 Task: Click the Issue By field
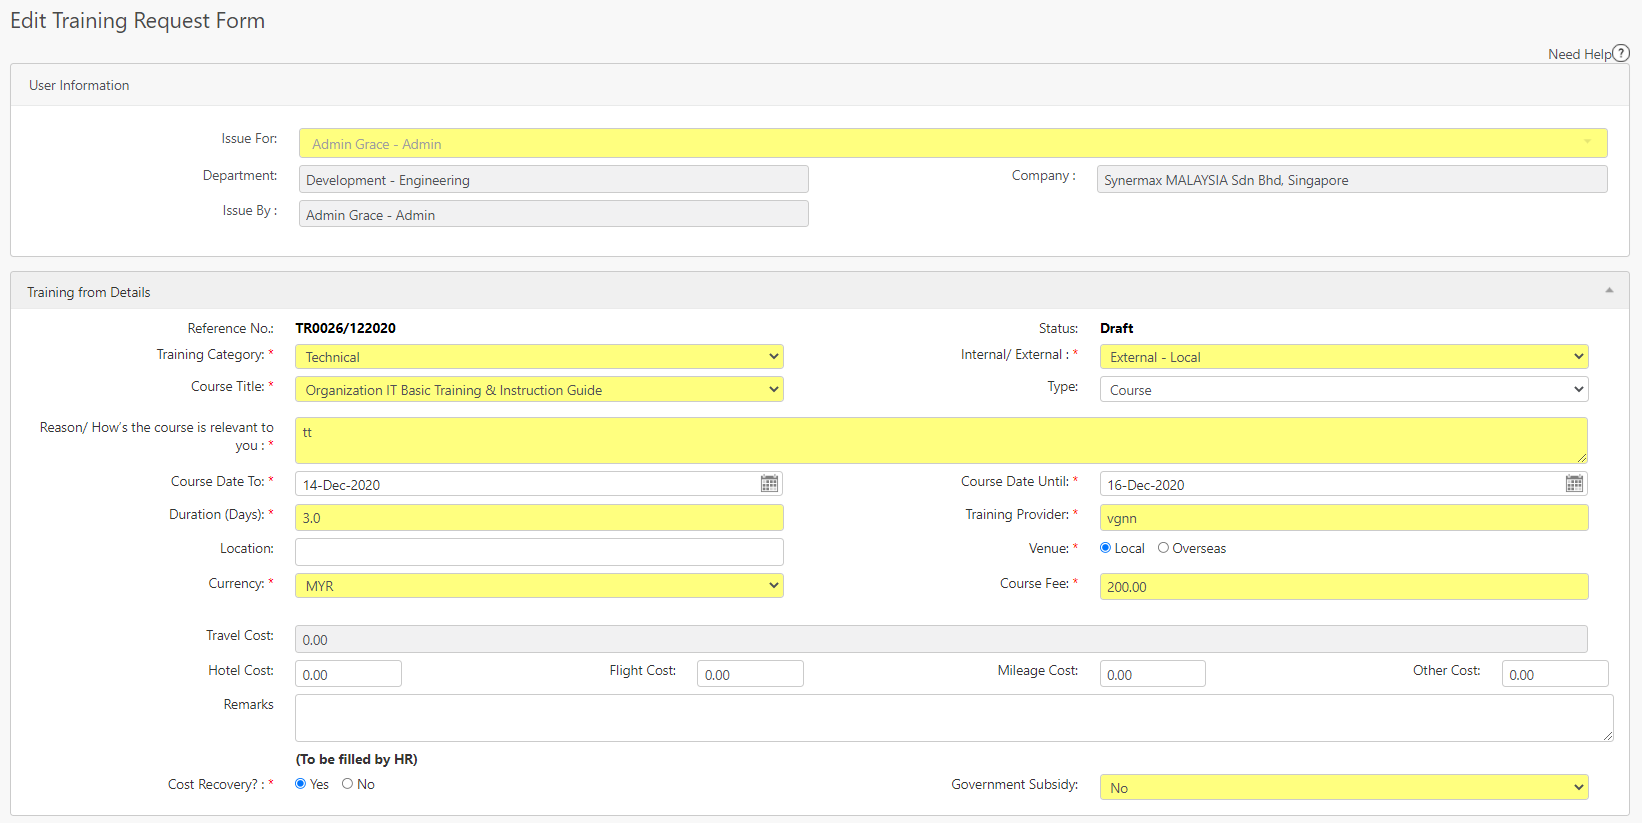[x=554, y=214]
